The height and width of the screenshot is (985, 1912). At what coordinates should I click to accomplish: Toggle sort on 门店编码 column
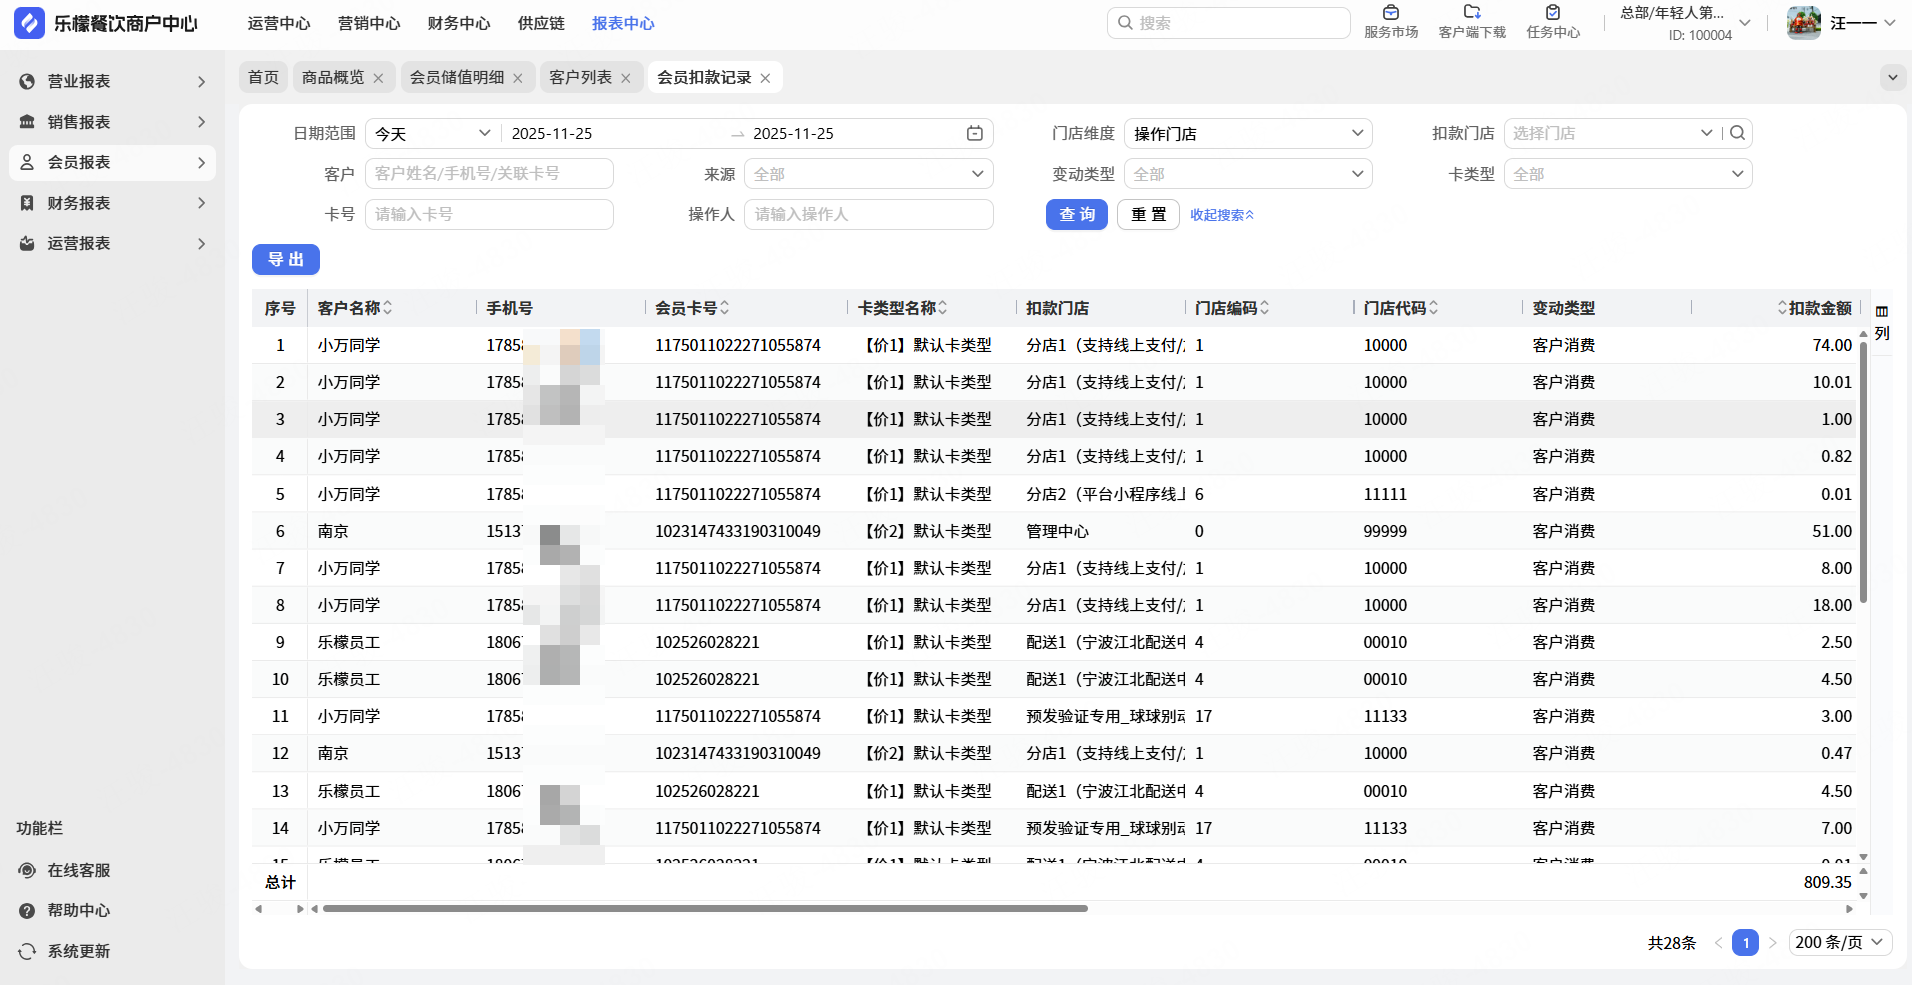pos(1264,308)
